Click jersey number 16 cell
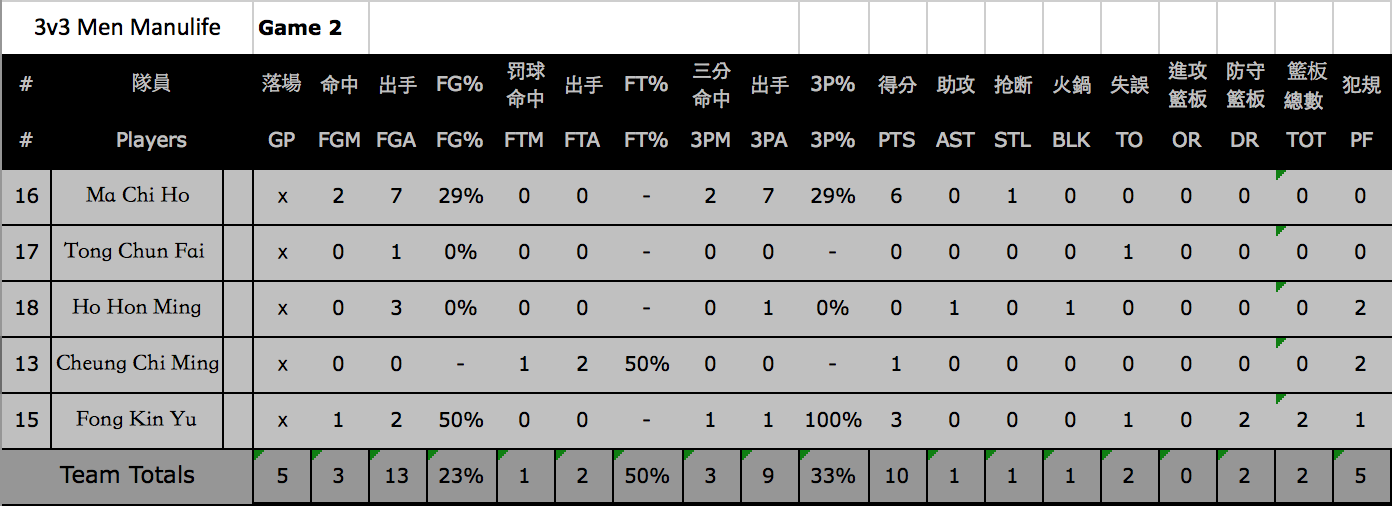1392x506 pixels. coord(26,196)
